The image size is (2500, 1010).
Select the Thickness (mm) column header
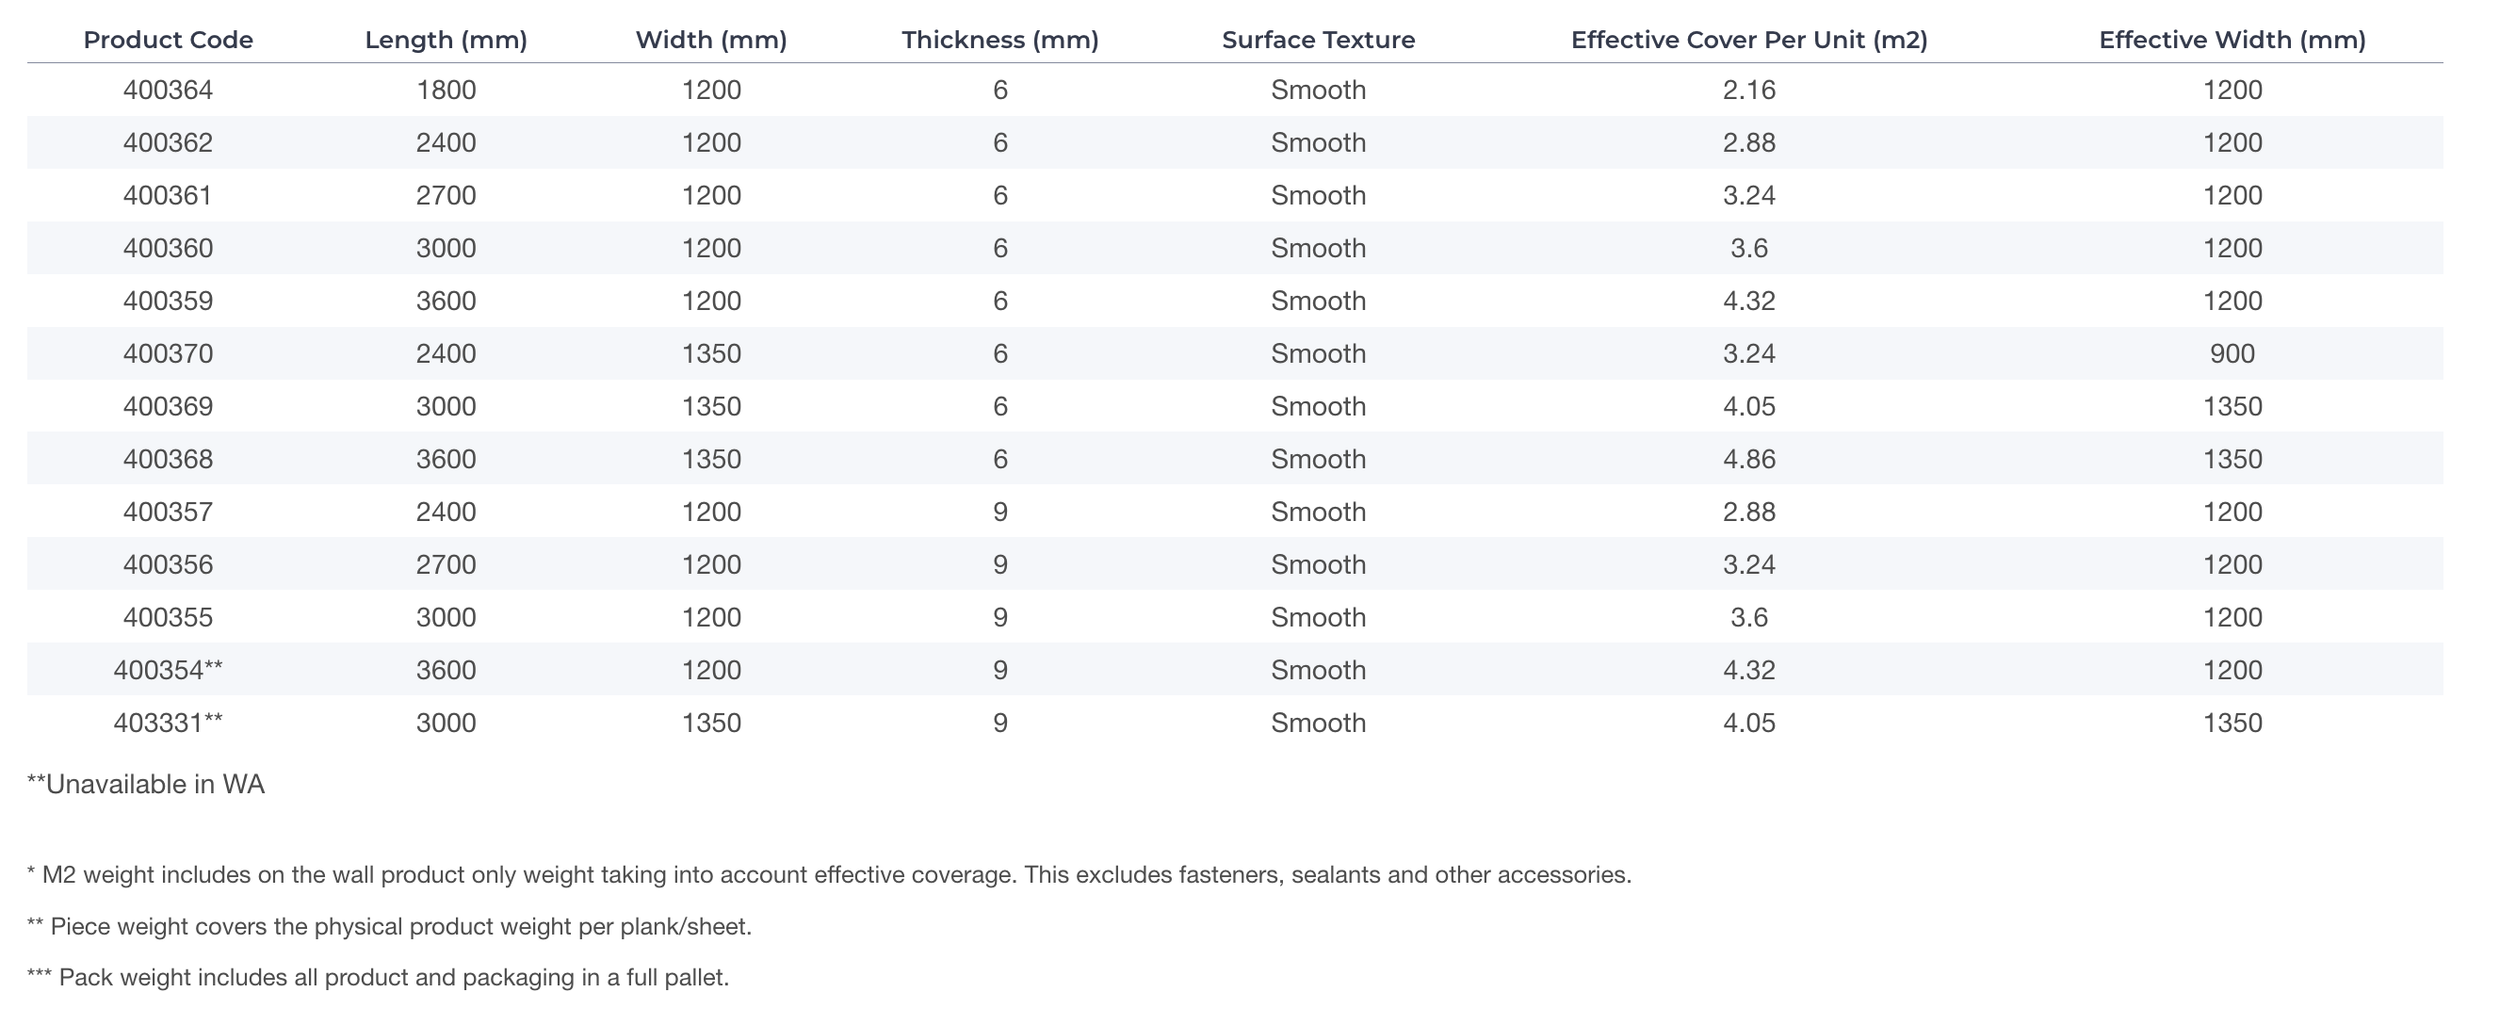(x=1000, y=40)
